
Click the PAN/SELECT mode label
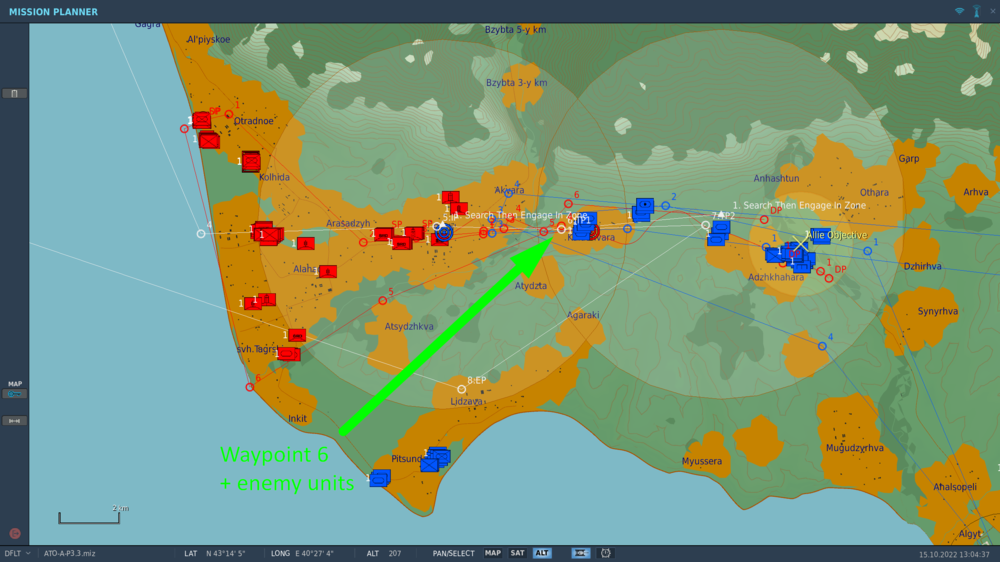(x=453, y=553)
